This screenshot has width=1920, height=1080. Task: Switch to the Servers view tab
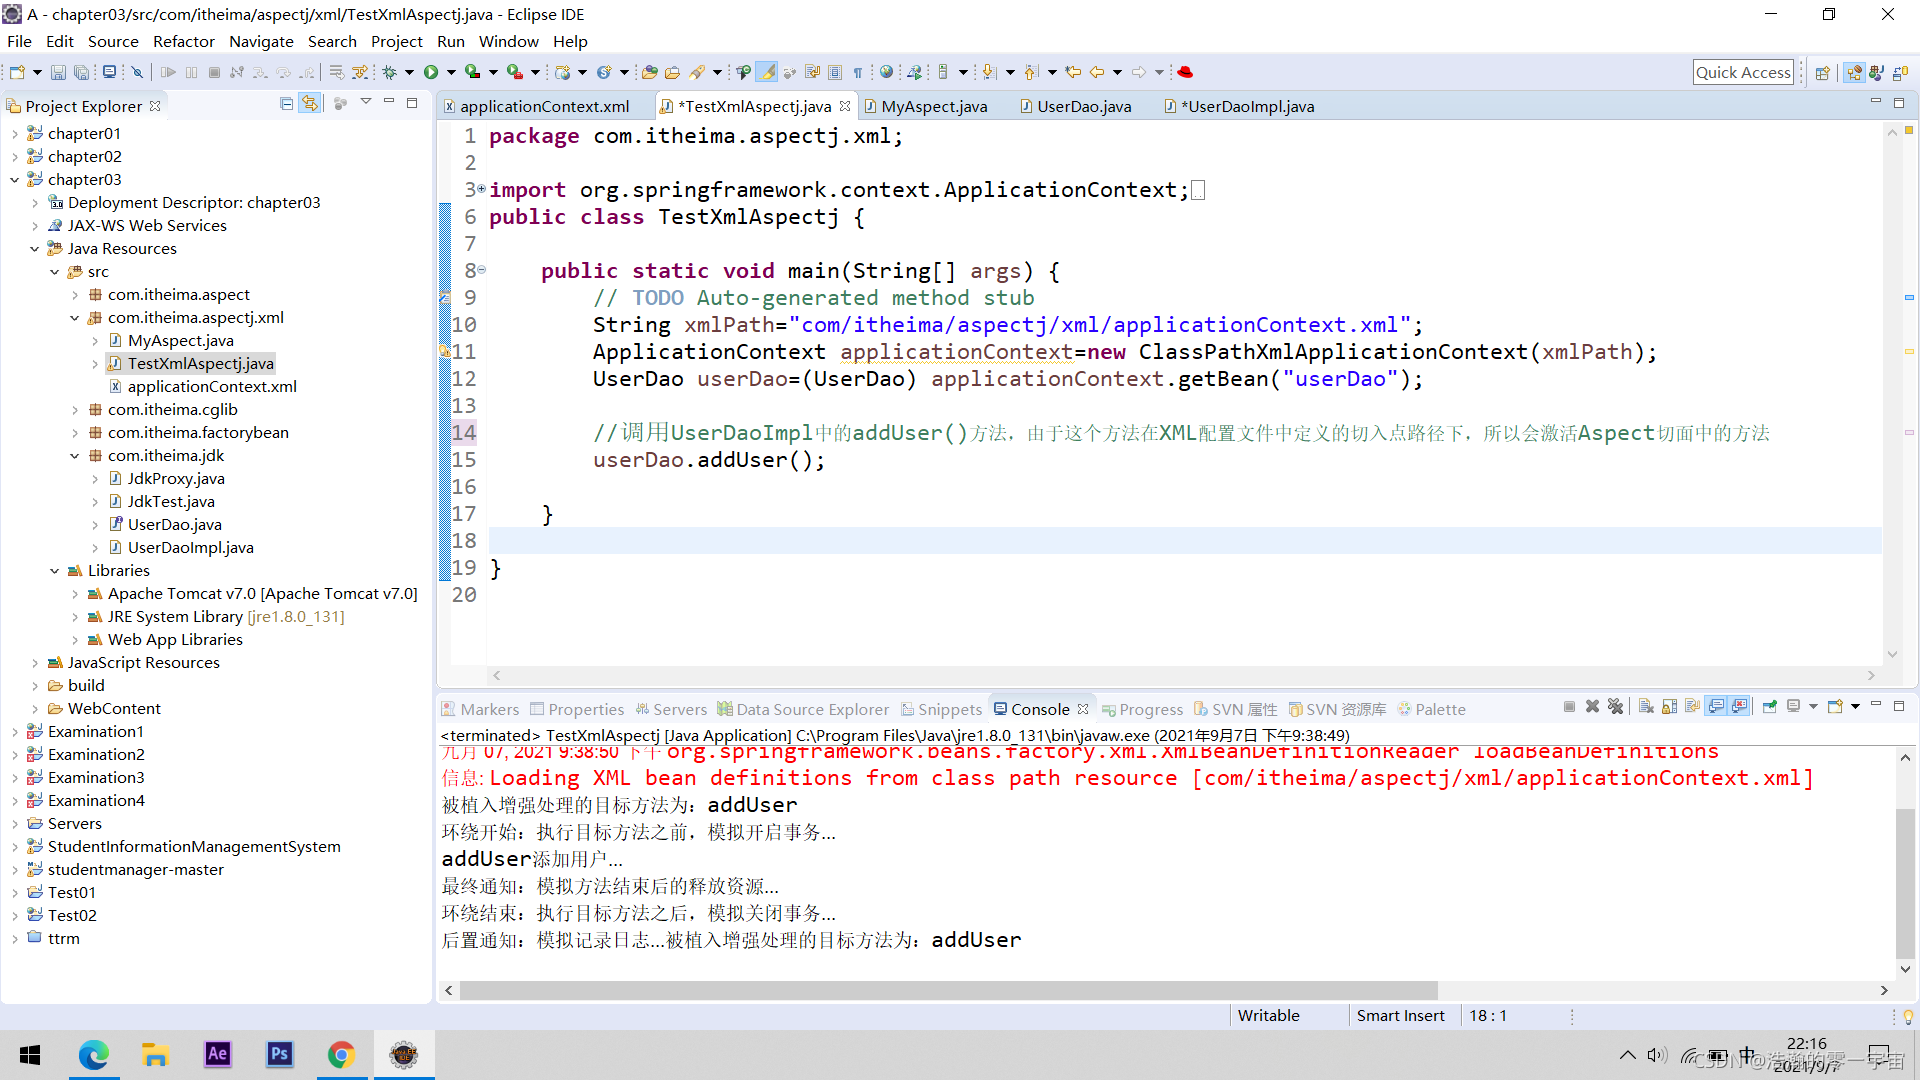pyautogui.click(x=679, y=709)
